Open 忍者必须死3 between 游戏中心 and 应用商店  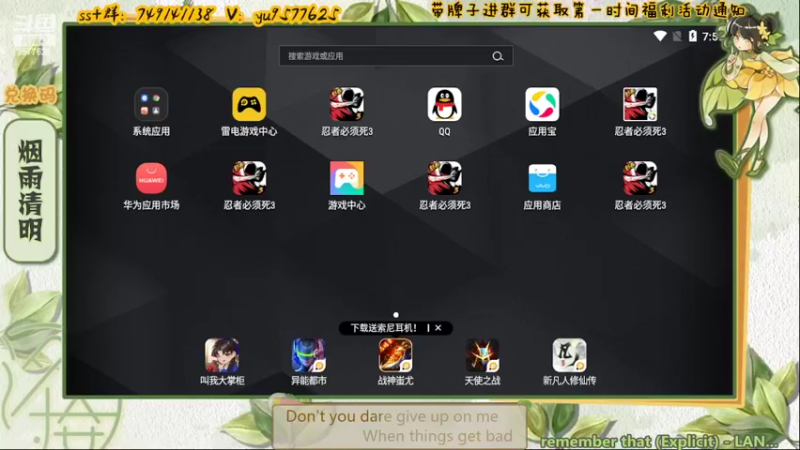click(x=444, y=178)
